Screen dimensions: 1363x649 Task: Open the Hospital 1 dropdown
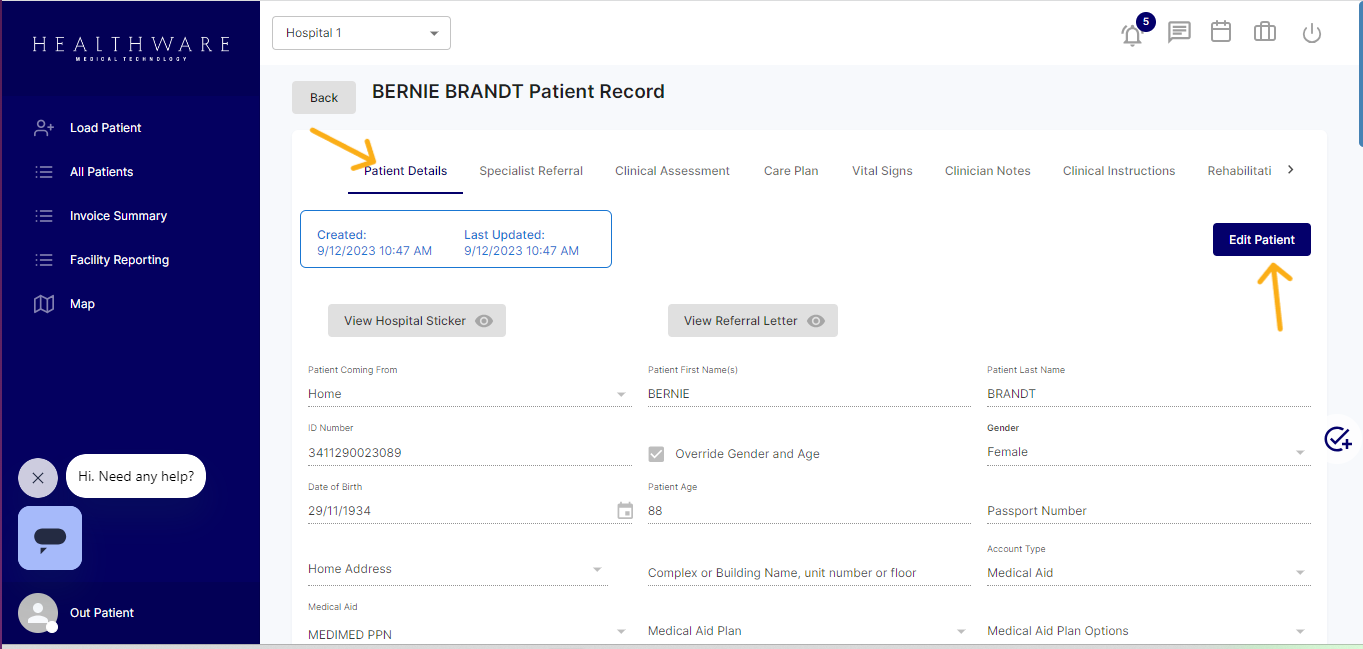point(361,33)
